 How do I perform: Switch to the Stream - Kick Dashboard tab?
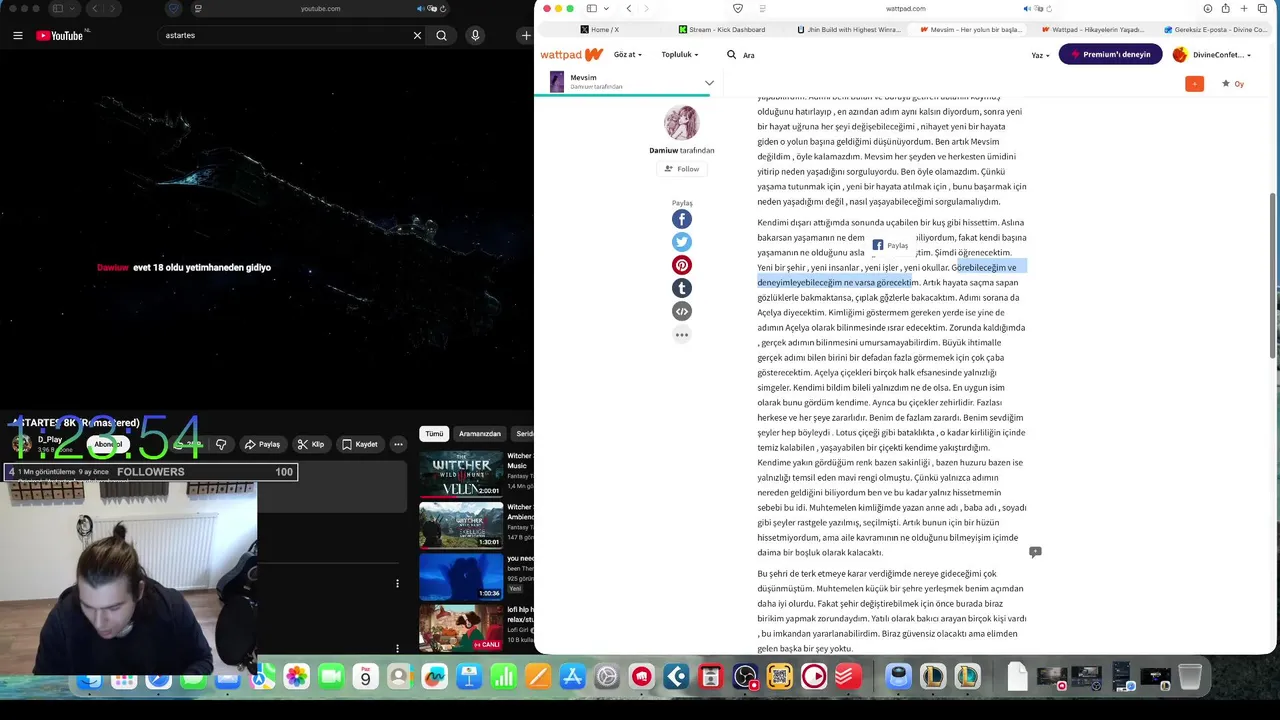point(721,29)
